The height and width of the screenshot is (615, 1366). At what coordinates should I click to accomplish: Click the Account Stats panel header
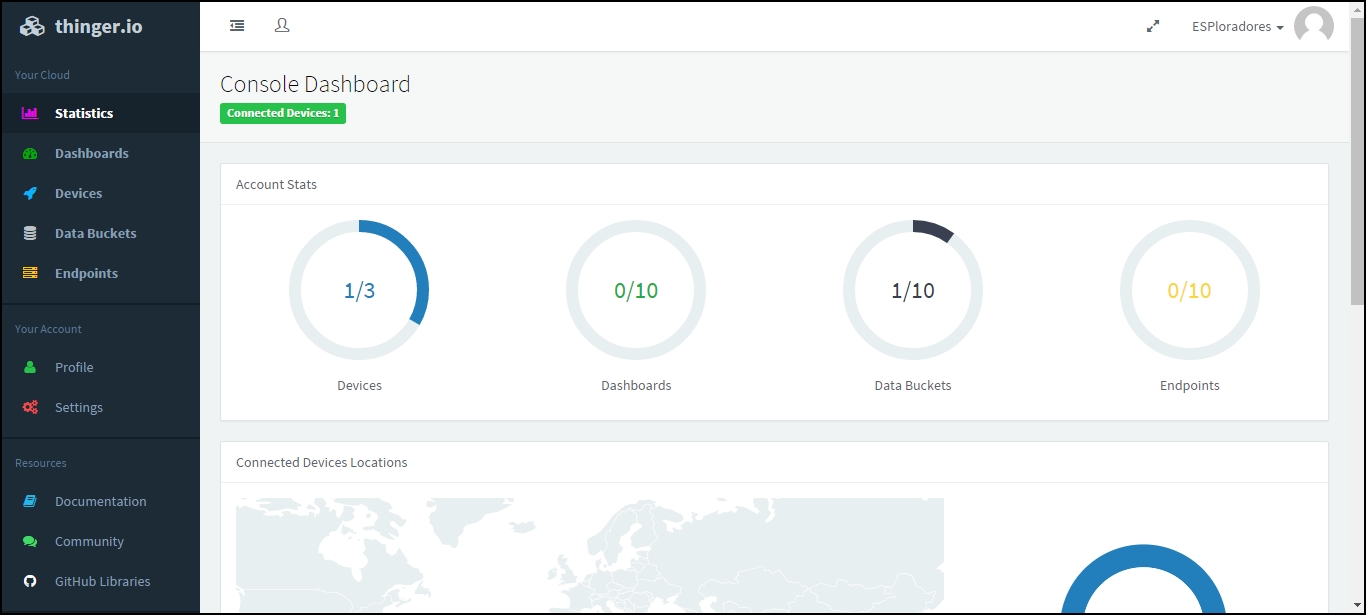tap(774, 184)
